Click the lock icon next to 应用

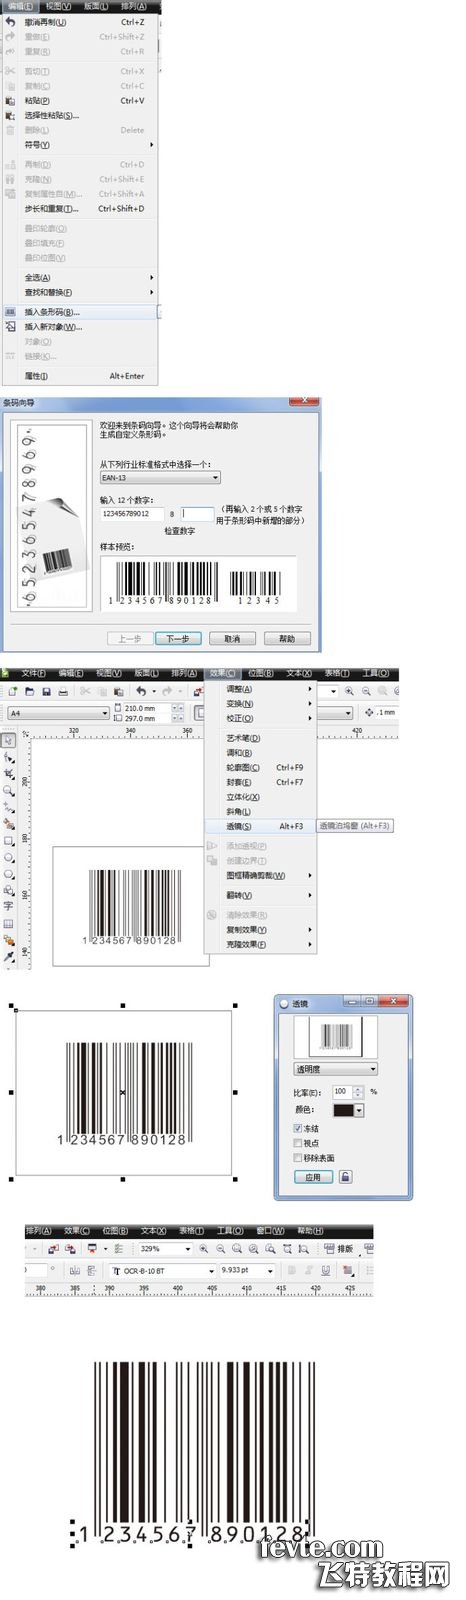click(x=345, y=1177)
